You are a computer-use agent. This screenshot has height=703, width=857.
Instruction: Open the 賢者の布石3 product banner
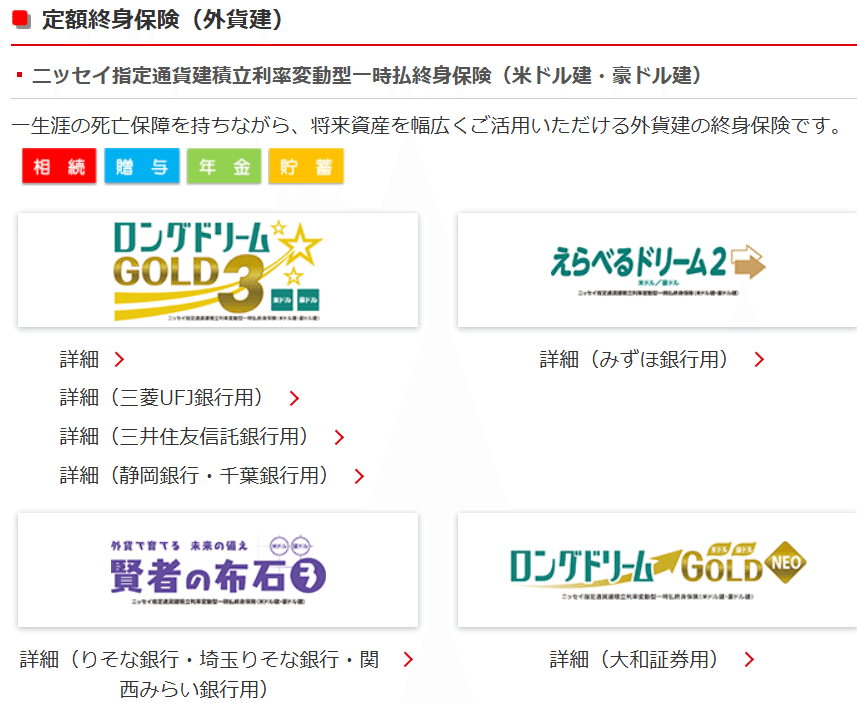click(218, 570)
